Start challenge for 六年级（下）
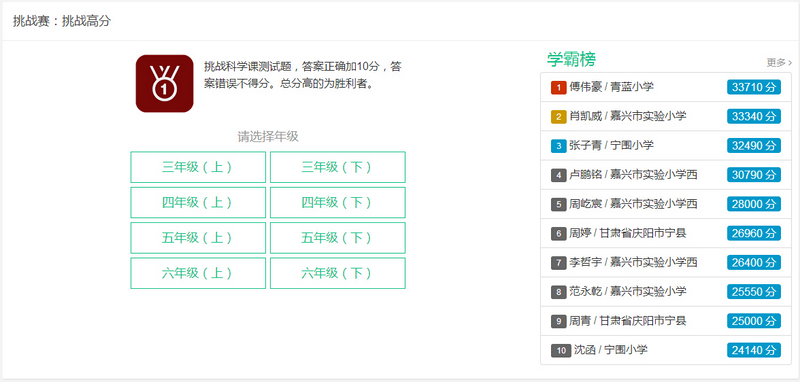800x382 pixels. (x=338, y=273)
